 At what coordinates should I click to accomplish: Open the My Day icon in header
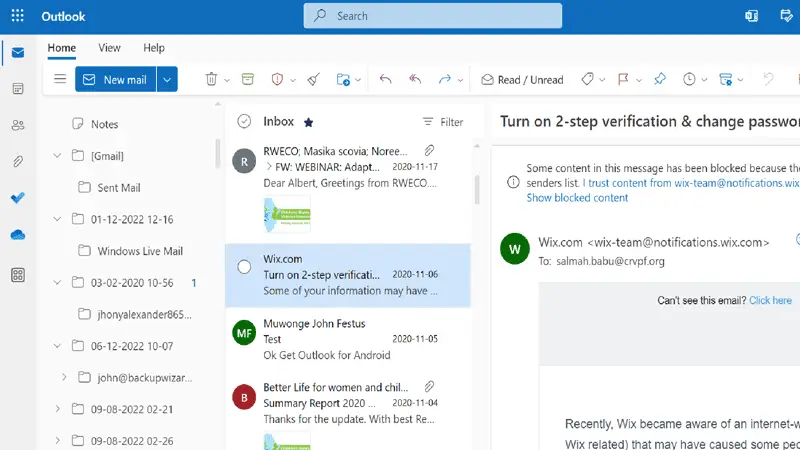click(x=787, y=16)
